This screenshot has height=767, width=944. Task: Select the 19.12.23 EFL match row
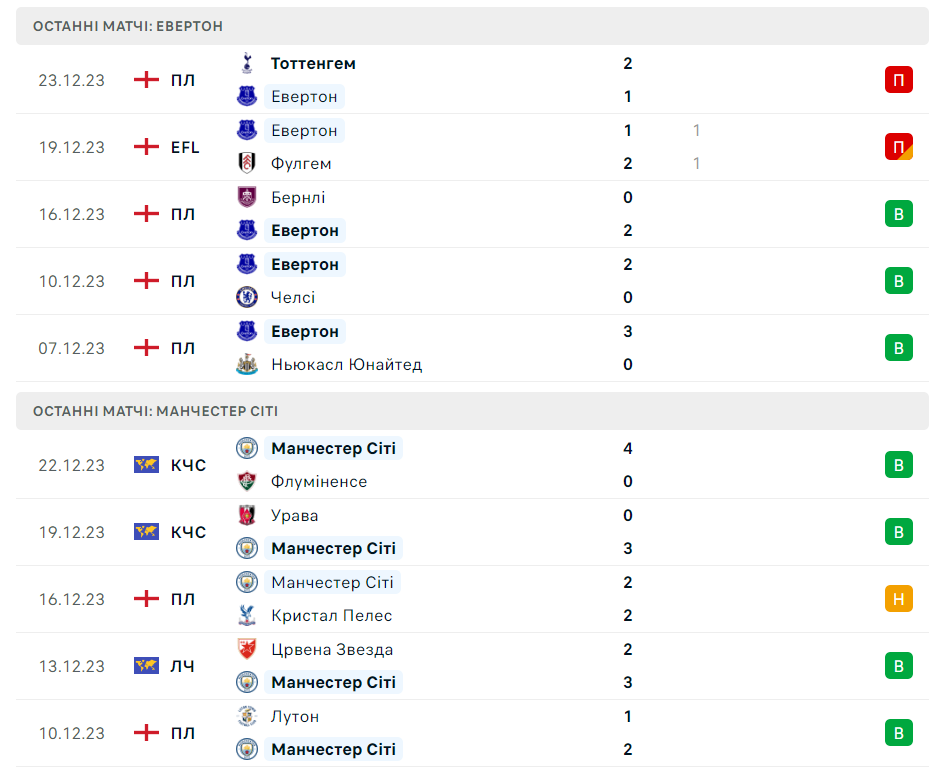point(472,147)
